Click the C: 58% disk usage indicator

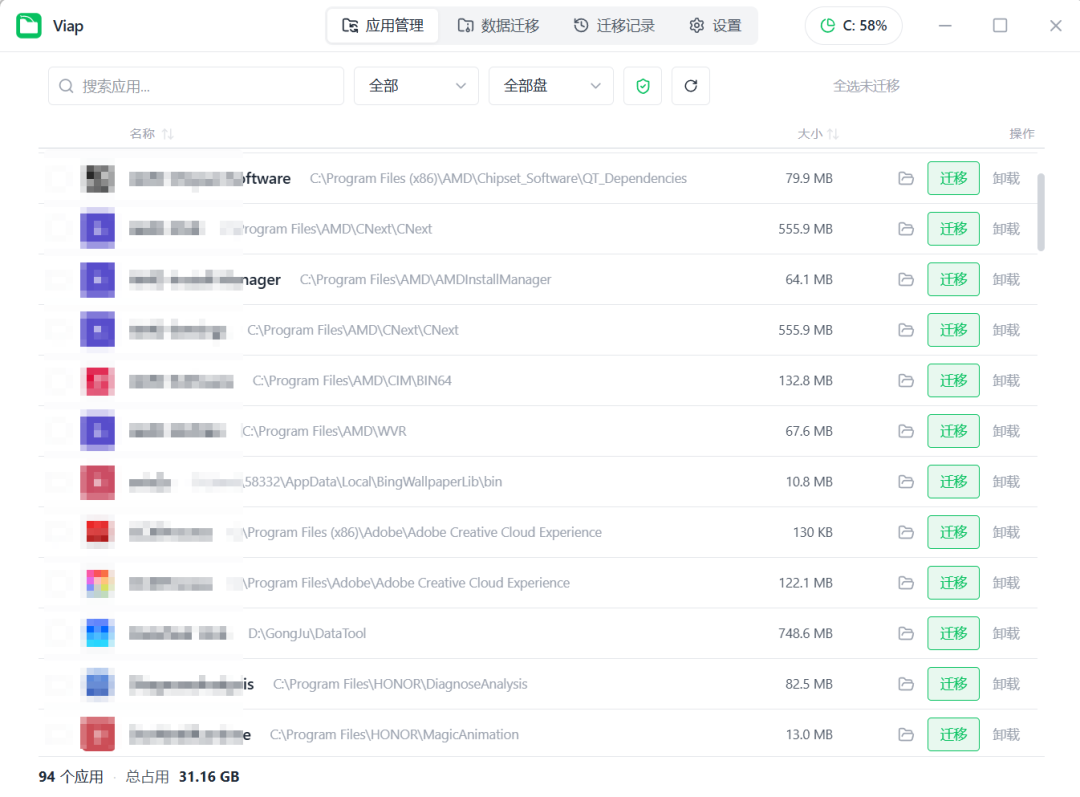pyautogui.click(x=853, y=26)
